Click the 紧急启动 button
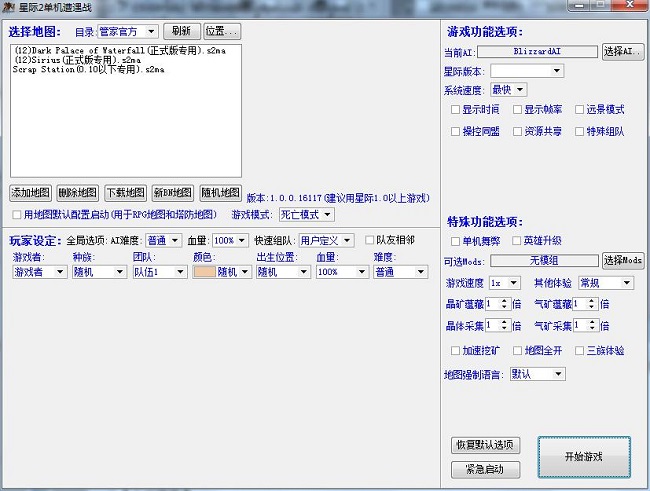 (x=485, y=469)
